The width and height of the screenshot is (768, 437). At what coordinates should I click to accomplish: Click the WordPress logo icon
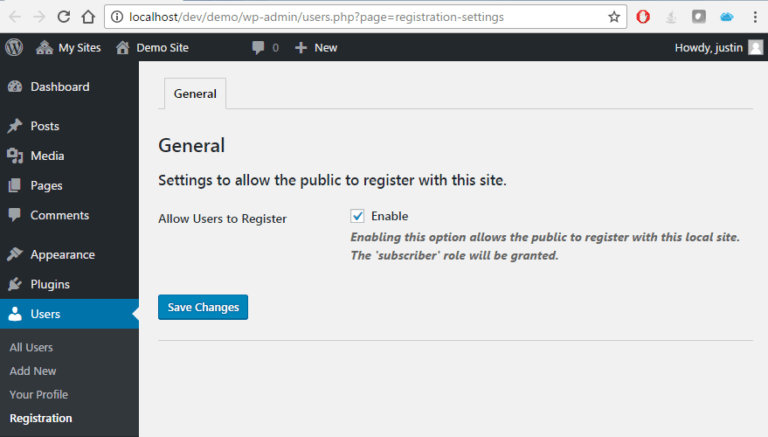coord(14,47)
